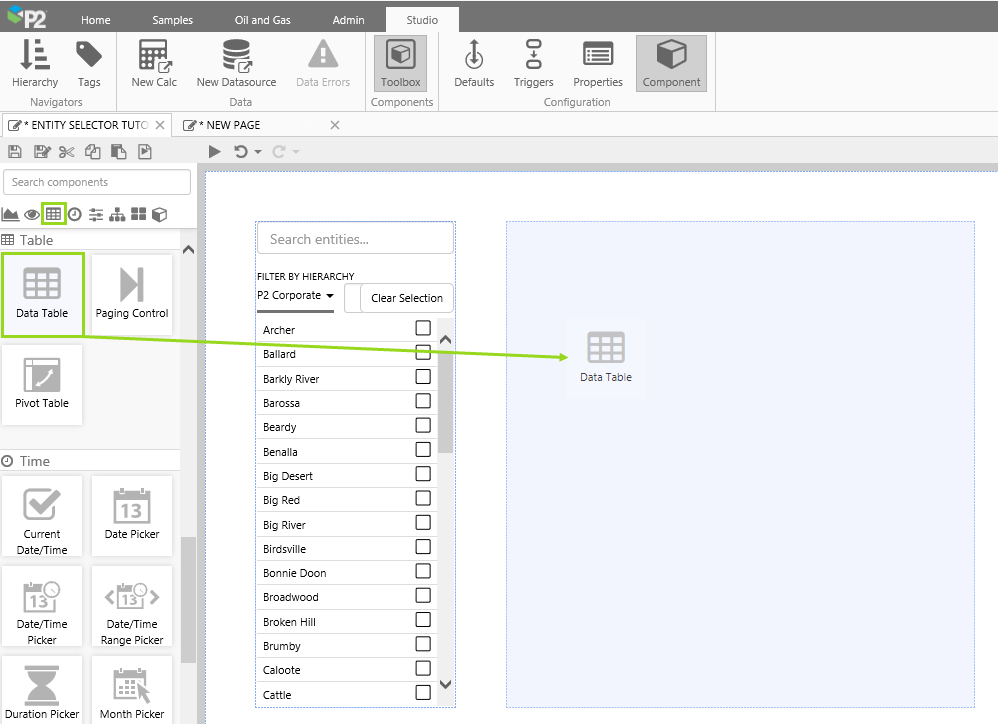
Task: Open the P2 Corporate hierarchy dropdown
Action: (295, 296)
